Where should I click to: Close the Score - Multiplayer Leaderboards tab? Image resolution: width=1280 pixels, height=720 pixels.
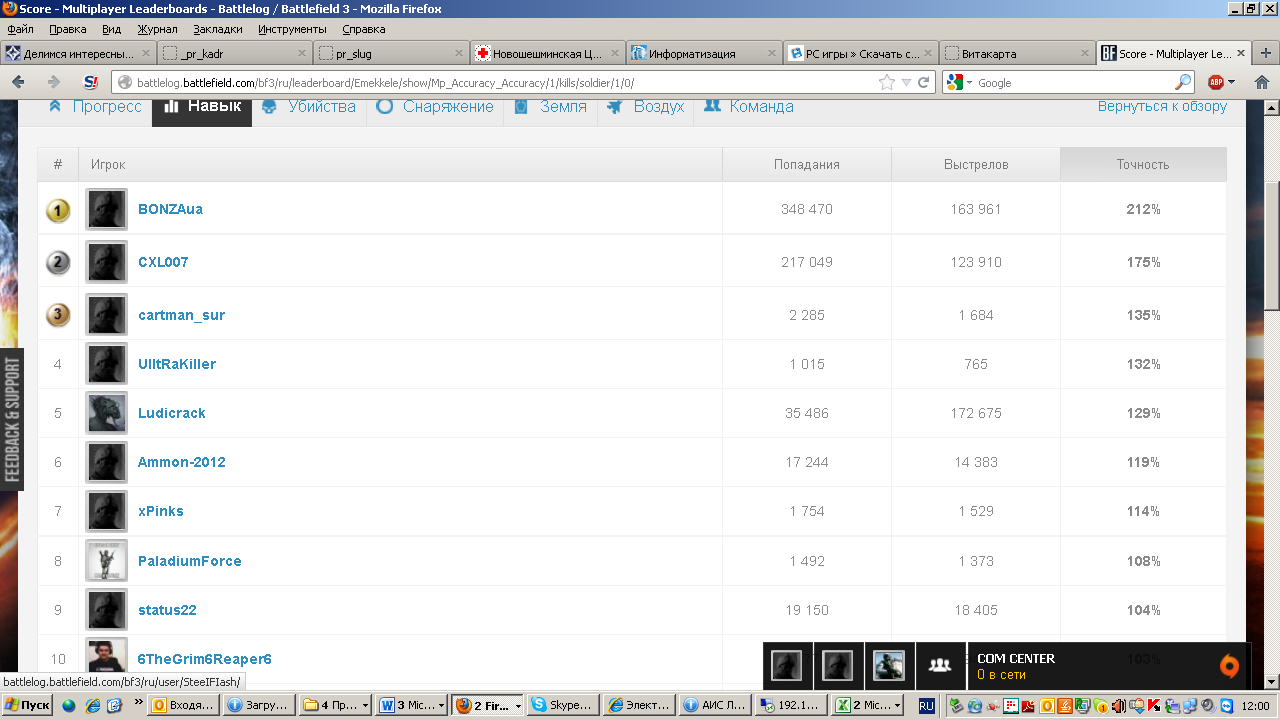[x=1241, y=54]
